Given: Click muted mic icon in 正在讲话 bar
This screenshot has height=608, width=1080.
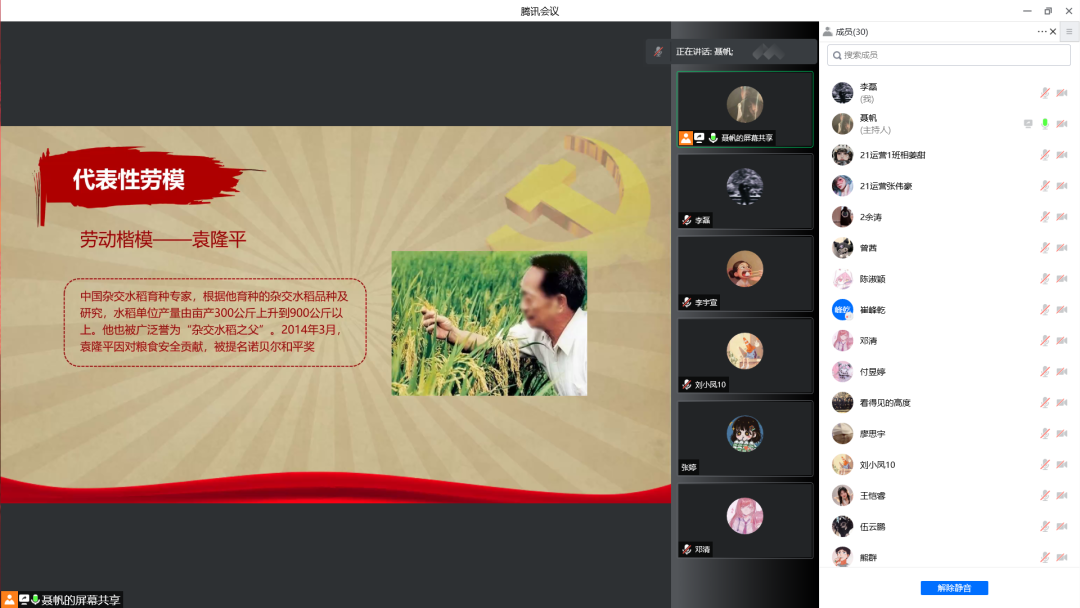Looking at the screenshot, I should [658, 51].
